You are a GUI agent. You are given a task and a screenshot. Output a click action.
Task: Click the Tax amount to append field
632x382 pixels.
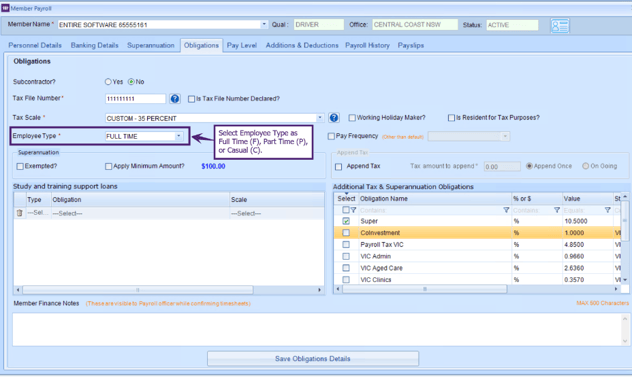(502, 166)
